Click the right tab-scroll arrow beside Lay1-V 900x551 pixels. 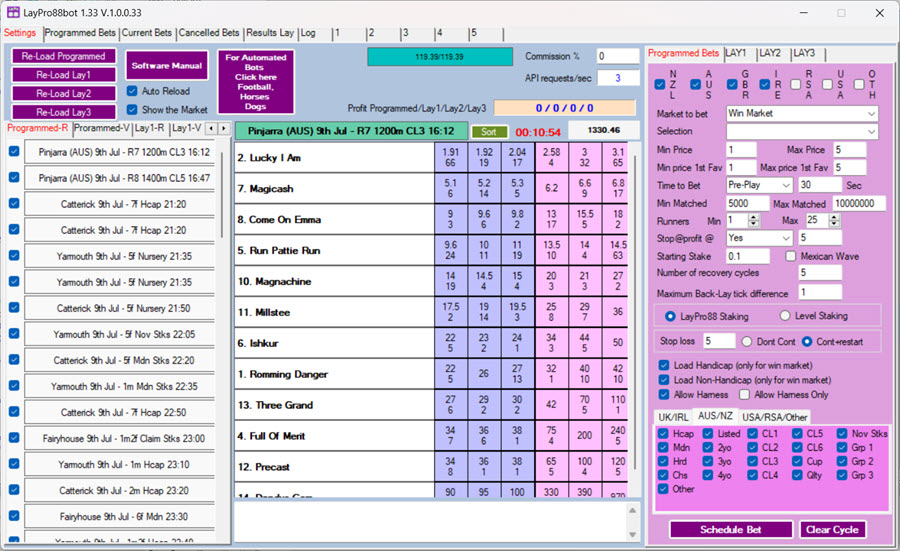[x=224, y=128]
